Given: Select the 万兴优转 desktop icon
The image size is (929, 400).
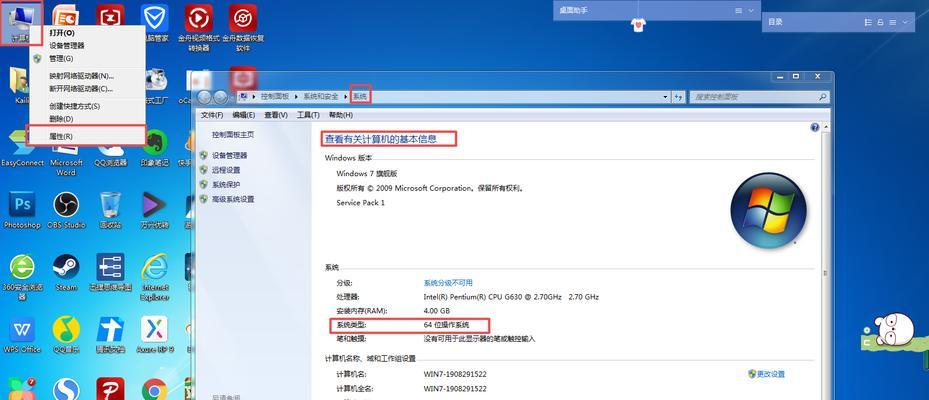Looking at the screenshot, I should pos(155,210).
